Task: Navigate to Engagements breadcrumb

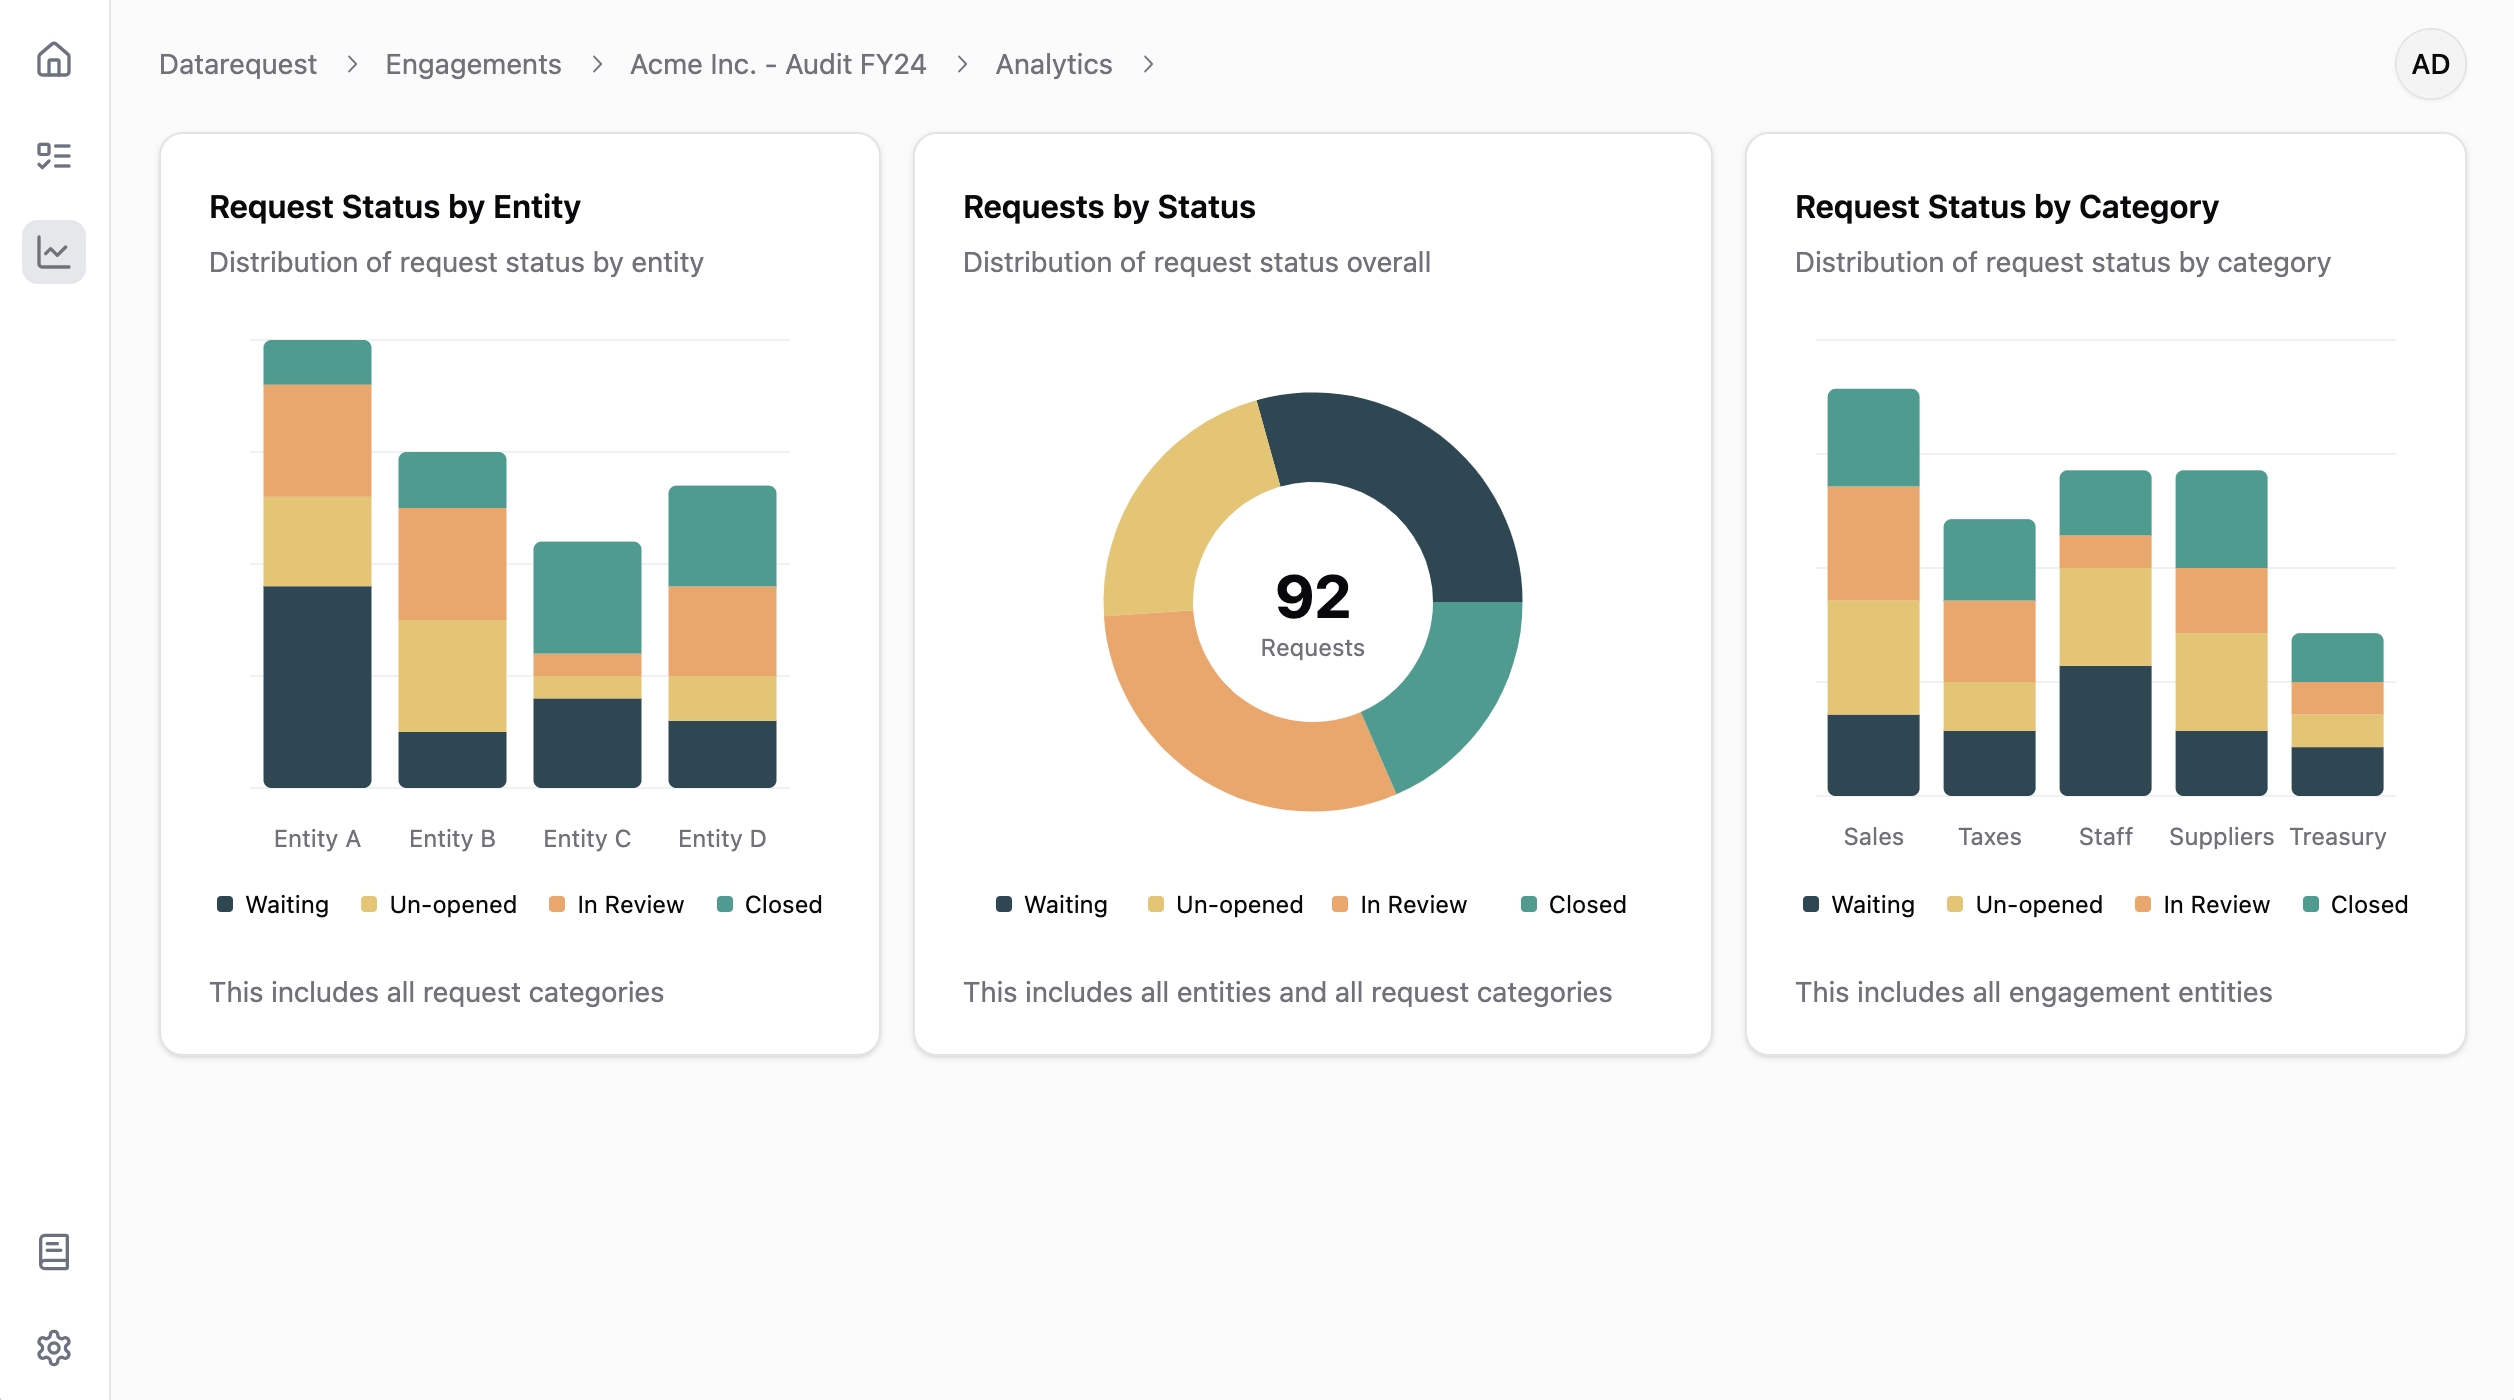Action: pos(473,64)
